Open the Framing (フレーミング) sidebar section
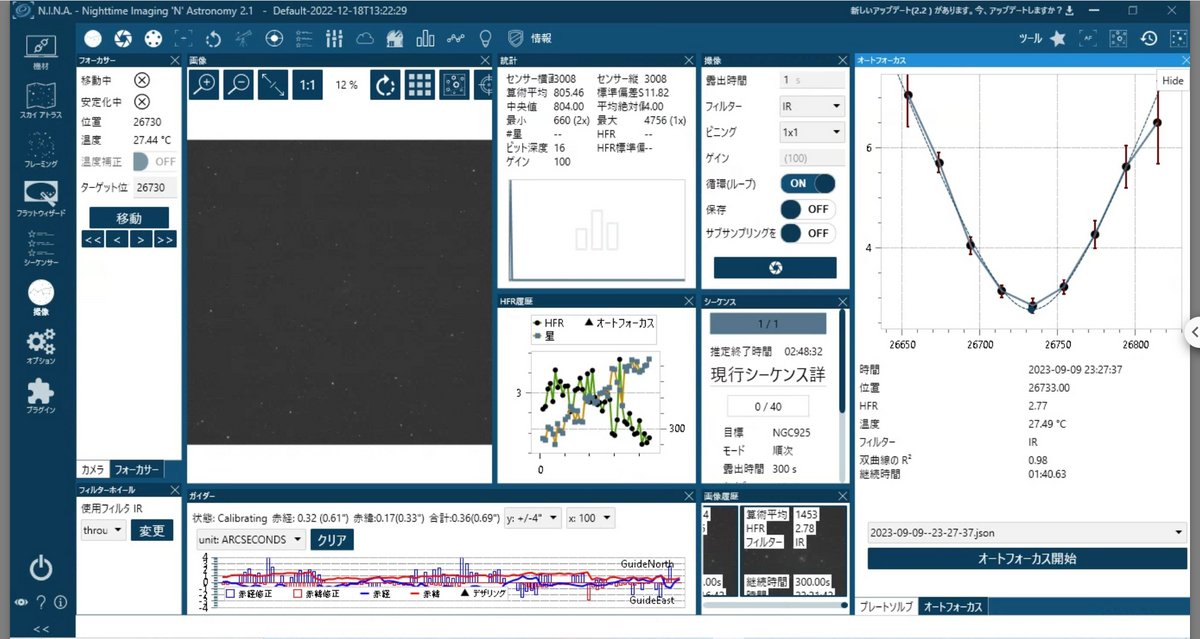1200x639 pixels. 40,148
